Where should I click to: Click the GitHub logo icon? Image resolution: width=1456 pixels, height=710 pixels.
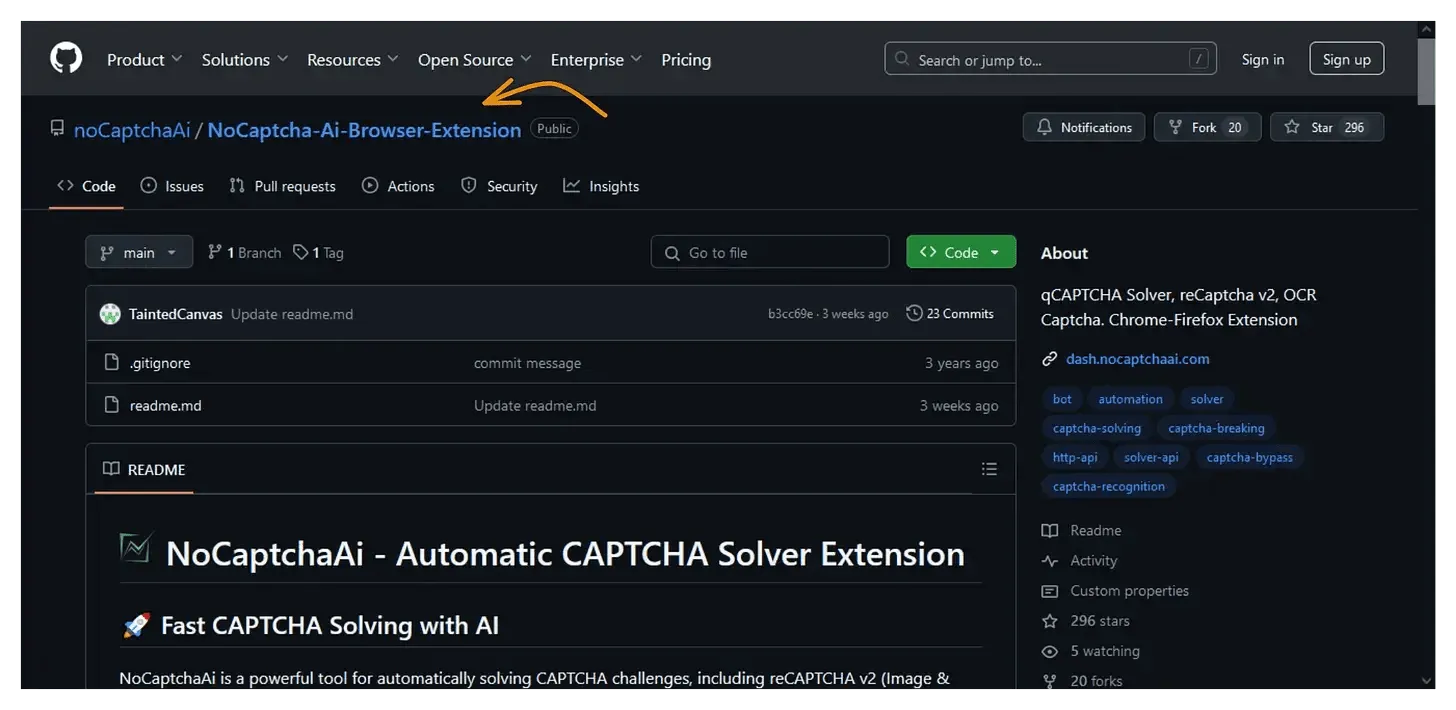coord(66,59)
